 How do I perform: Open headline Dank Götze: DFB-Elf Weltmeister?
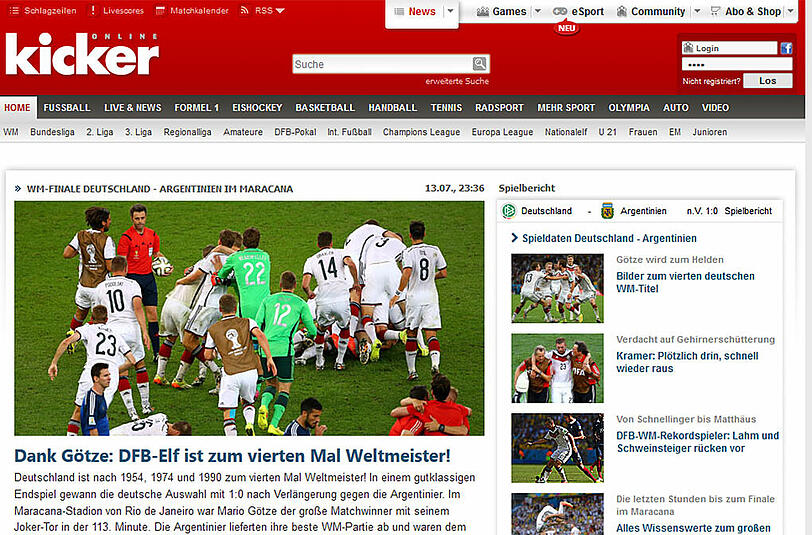232,456
